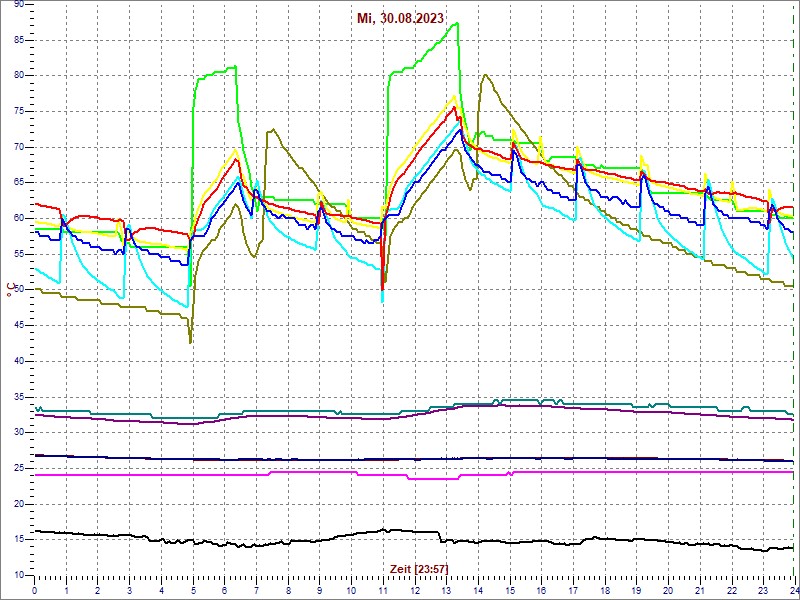Image resolution: width=800 pixels, height=600 pixels.
Task: Click hour 18 on the time axis
Action: pos(604,588)
